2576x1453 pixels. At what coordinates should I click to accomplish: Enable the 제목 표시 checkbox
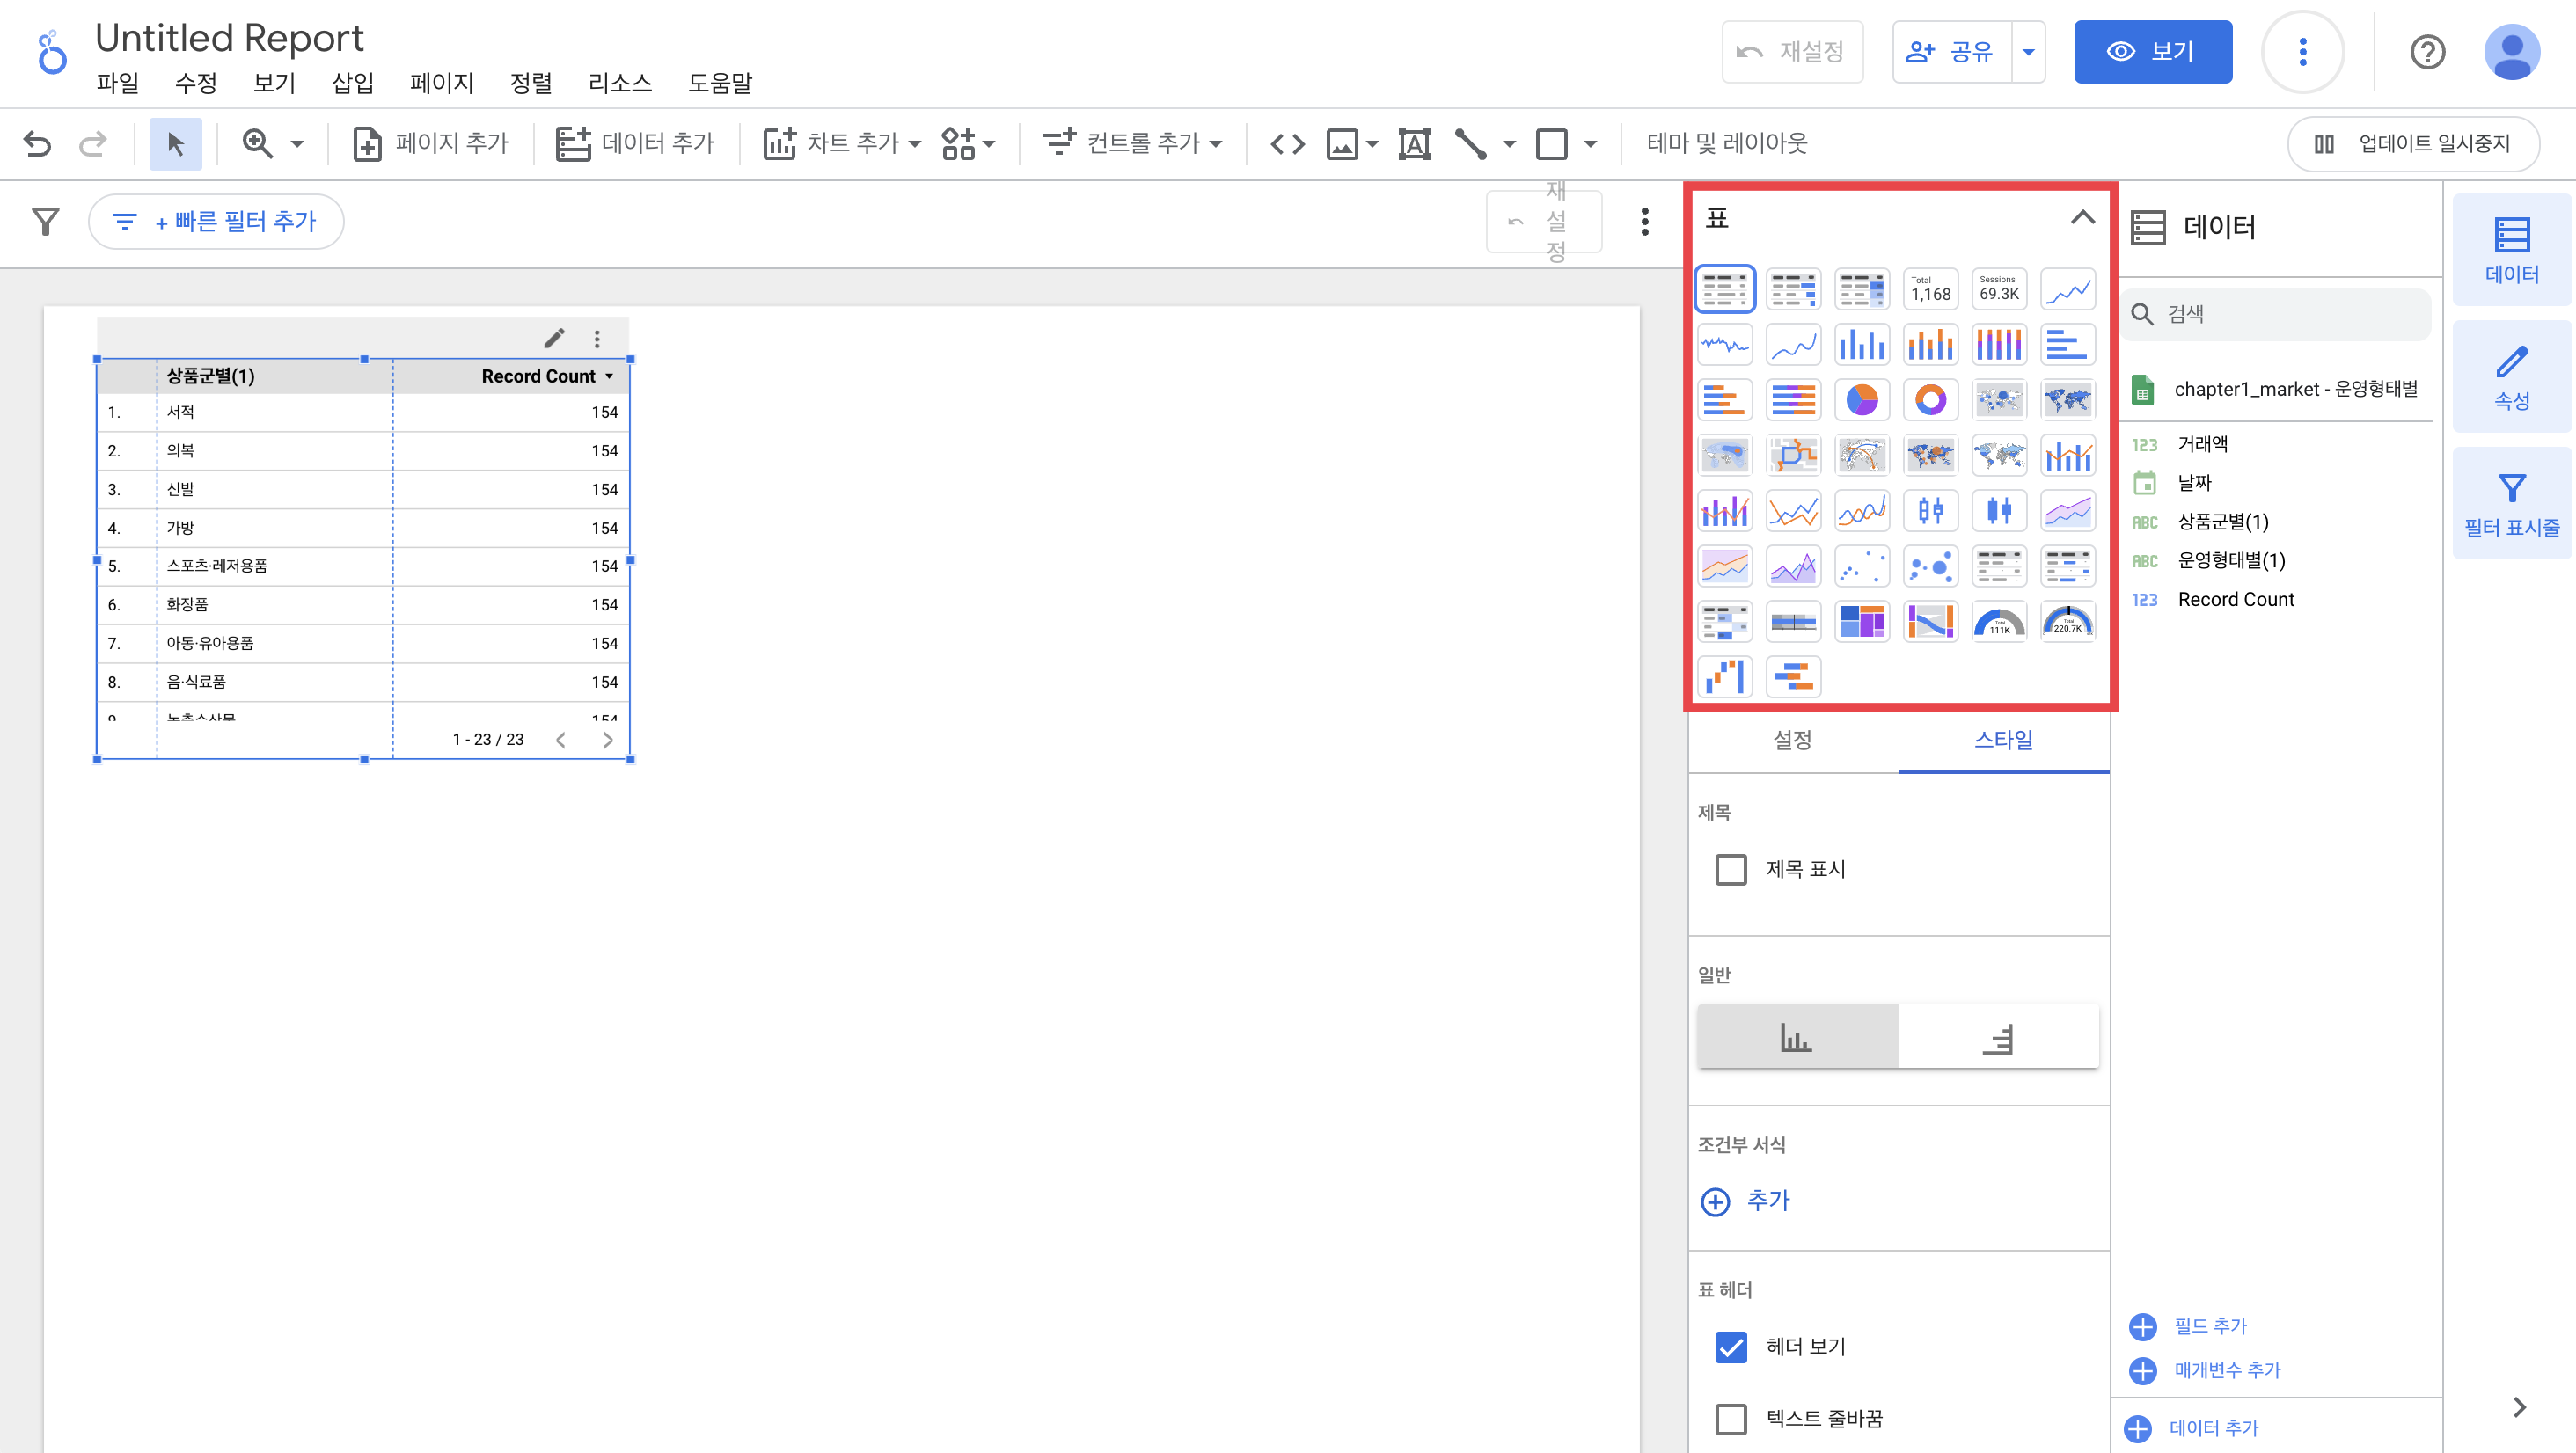click(1731, 869)
